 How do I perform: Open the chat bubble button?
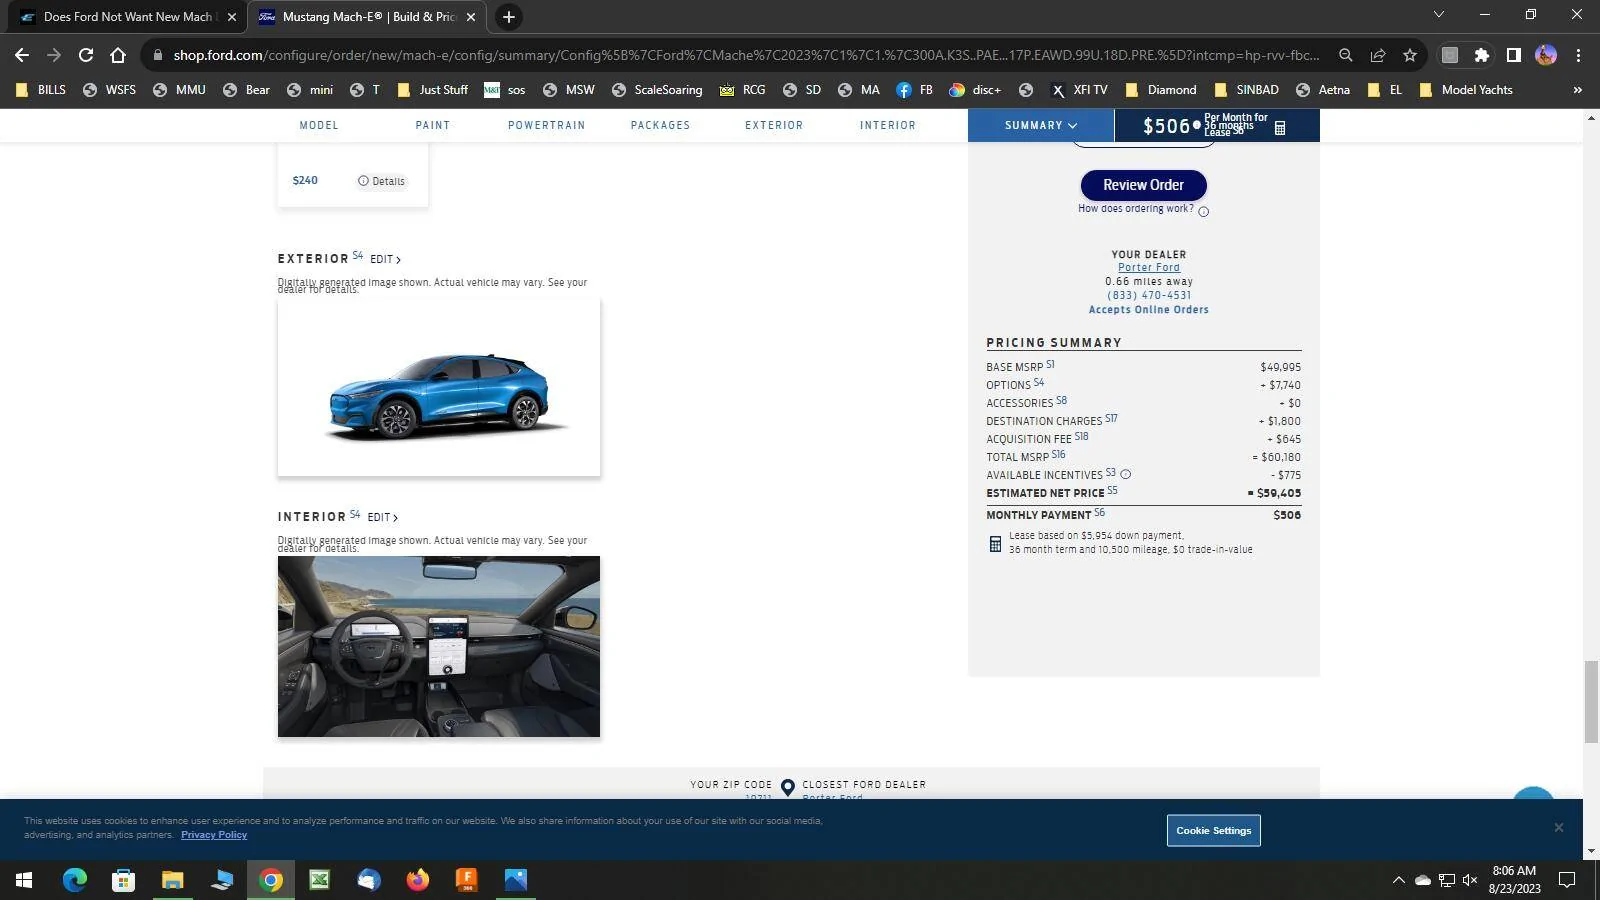click(1533, 795)
